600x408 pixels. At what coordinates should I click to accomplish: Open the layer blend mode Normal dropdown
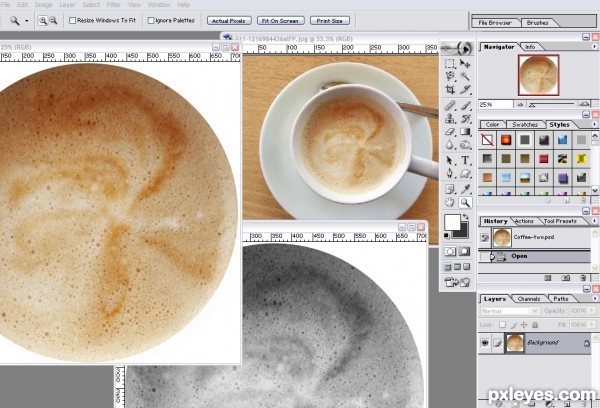510,311
